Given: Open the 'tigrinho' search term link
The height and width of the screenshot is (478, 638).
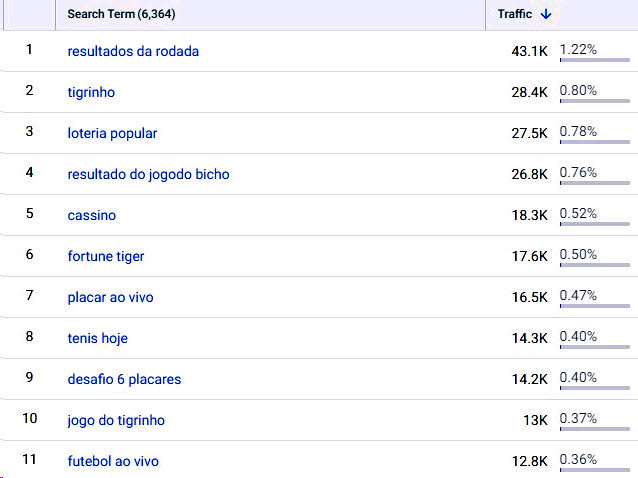Looking at the screenshot, I should (91, 92).
